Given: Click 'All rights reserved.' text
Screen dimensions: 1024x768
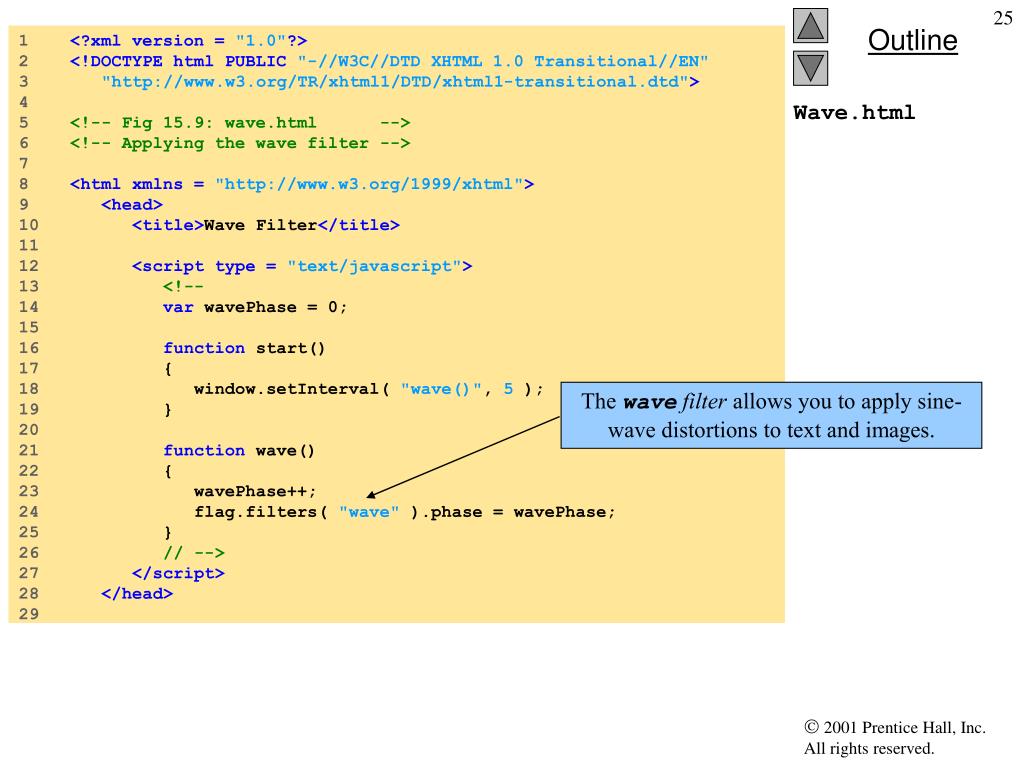Looking at the screenshot, I should point(869,748).
